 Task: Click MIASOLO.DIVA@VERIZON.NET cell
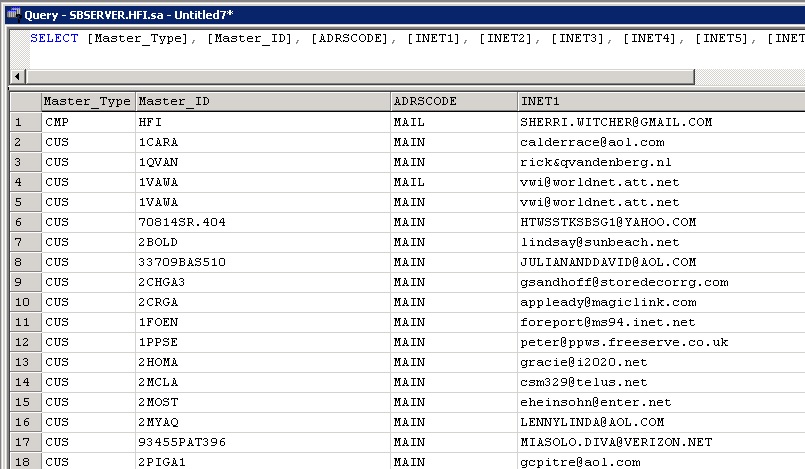coord(661,442)
